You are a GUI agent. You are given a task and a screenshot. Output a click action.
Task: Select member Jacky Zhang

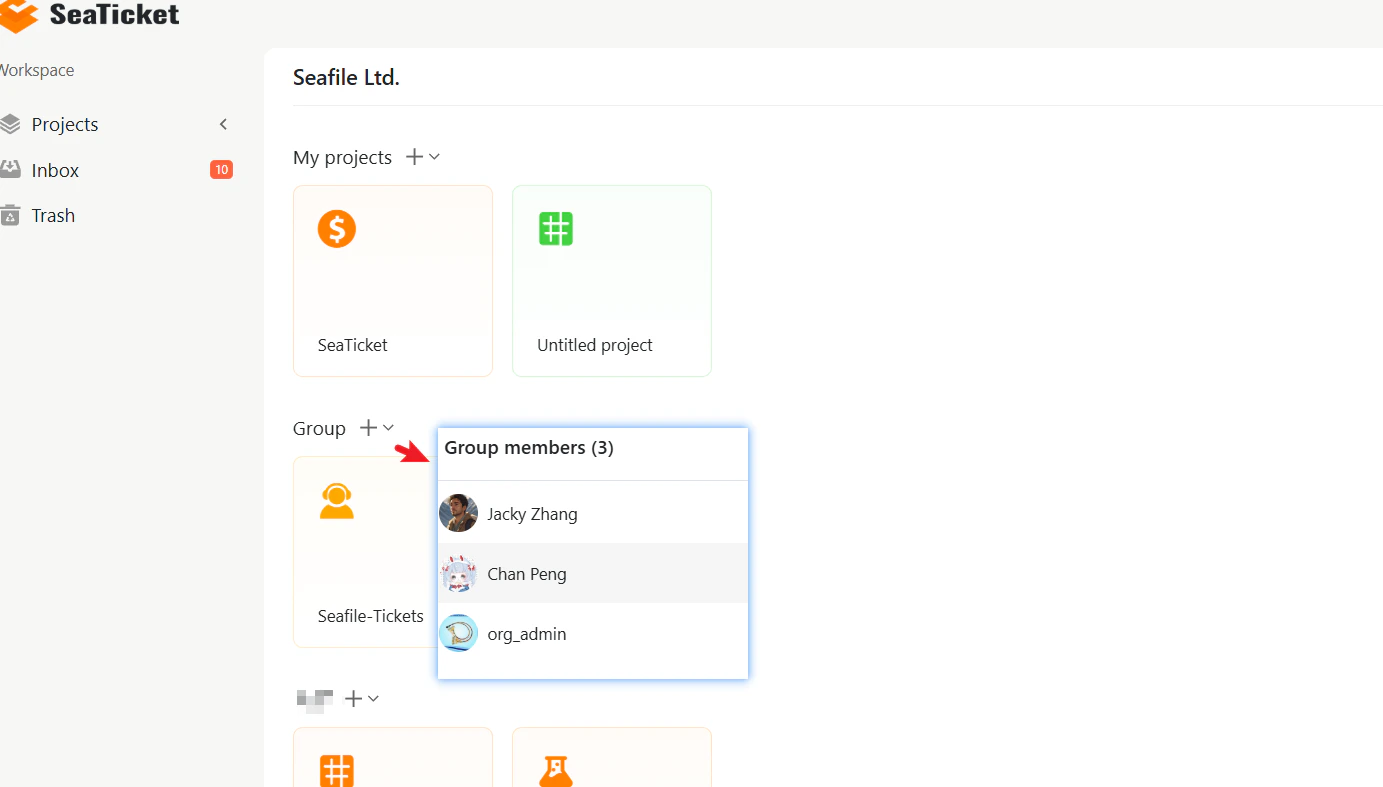point(593,514)
